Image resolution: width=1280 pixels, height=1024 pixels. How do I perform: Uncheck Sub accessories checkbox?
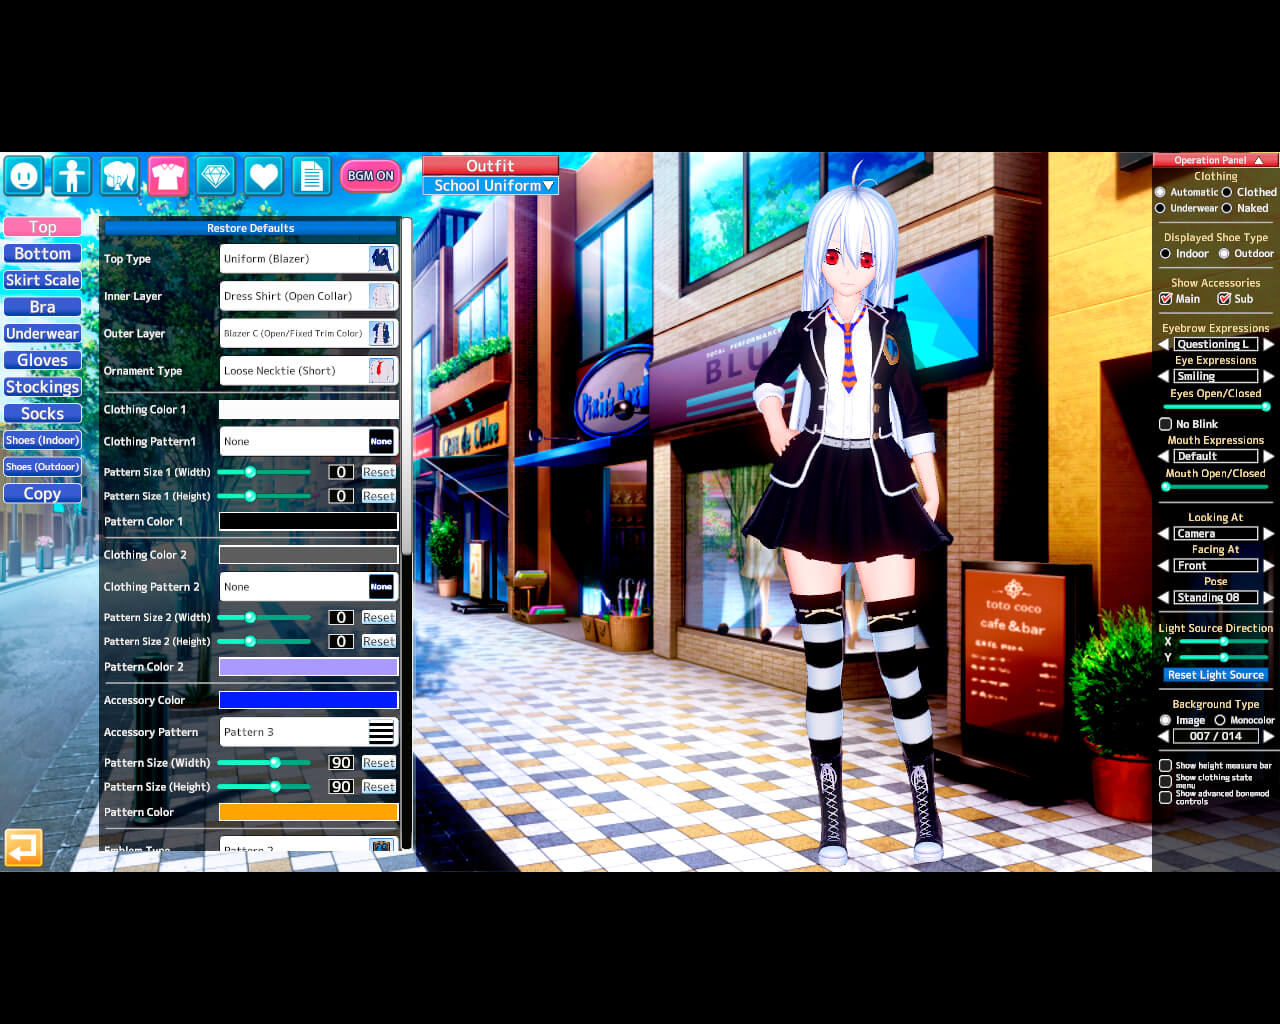1224,299
